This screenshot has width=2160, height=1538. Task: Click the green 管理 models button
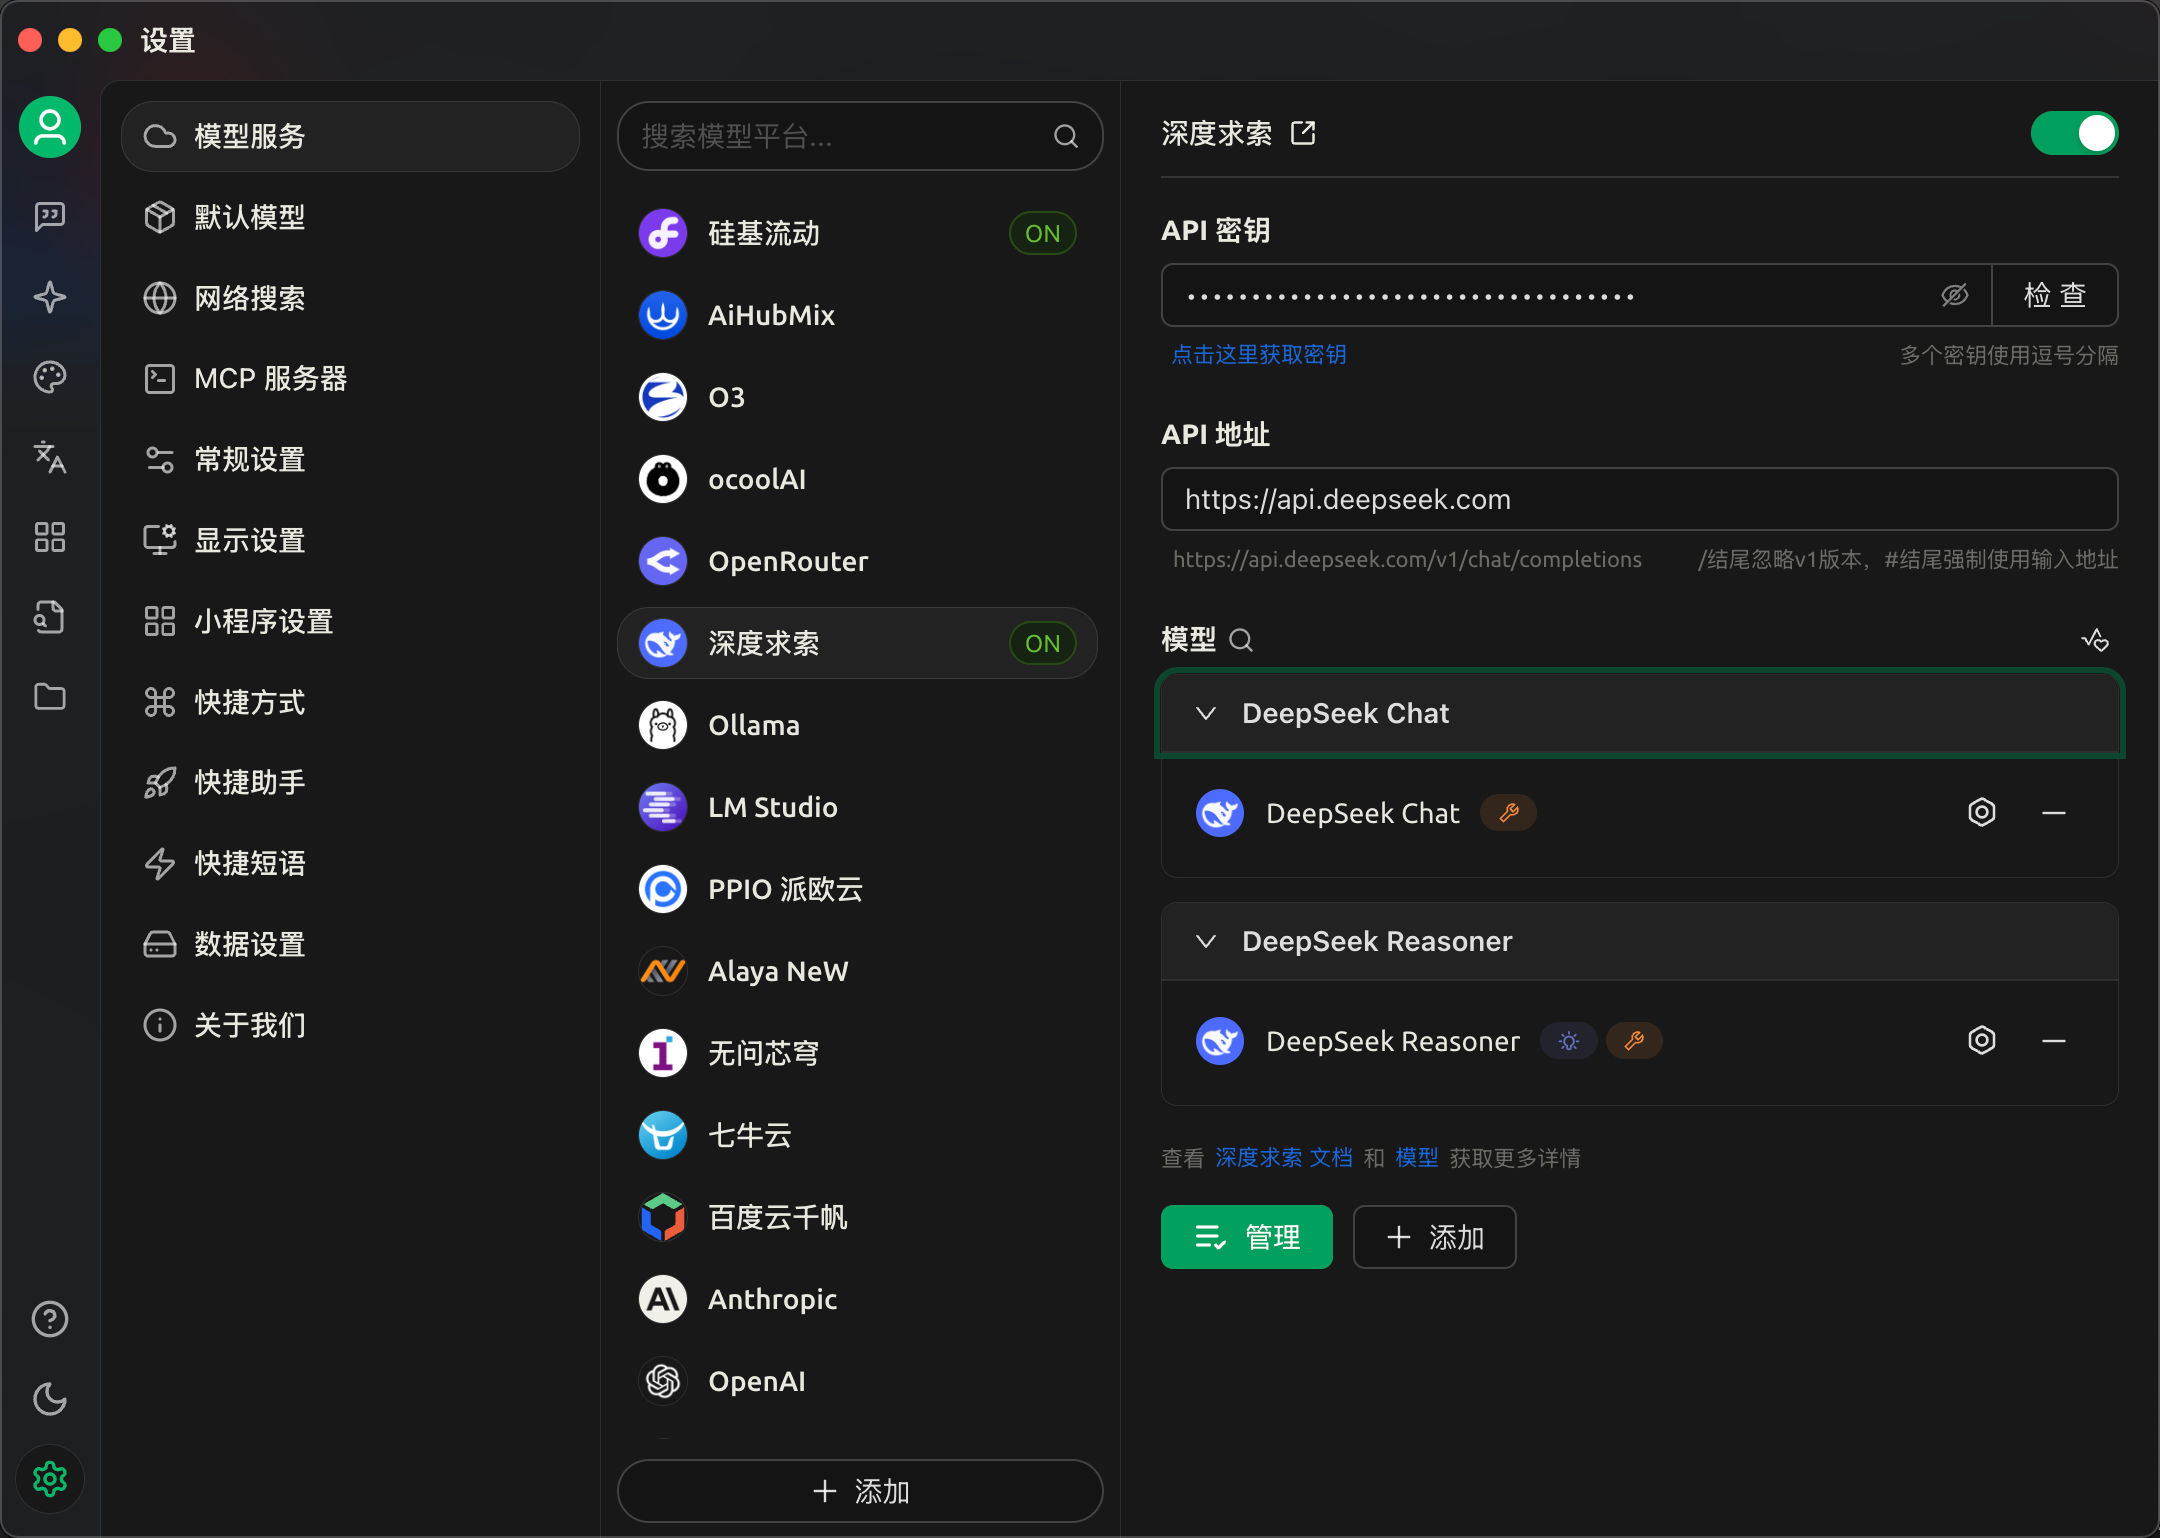[x=1247, y=1237]
